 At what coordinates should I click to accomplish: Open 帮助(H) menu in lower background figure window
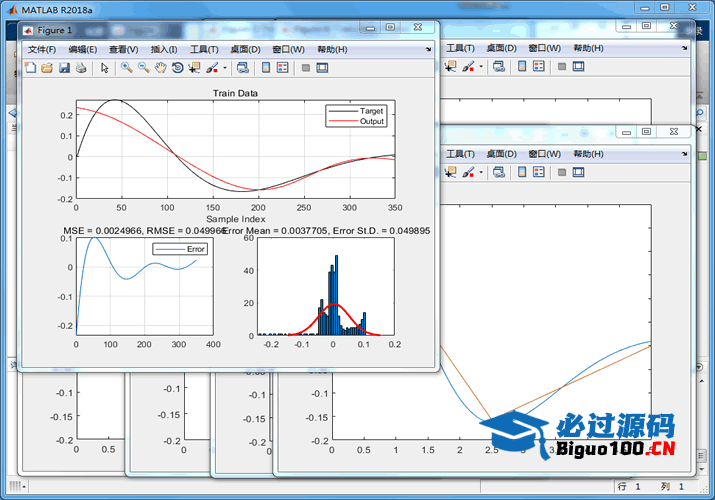[588, 154]
